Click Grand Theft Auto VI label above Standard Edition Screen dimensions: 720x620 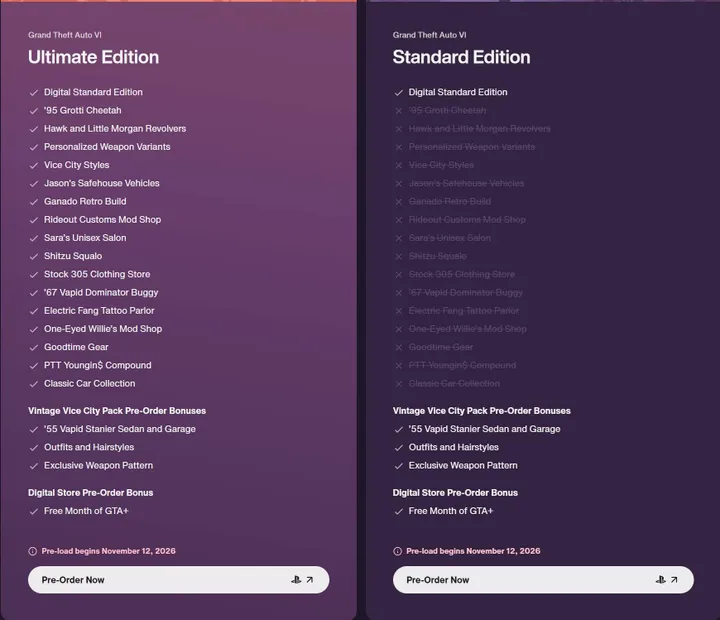(429, 35)
